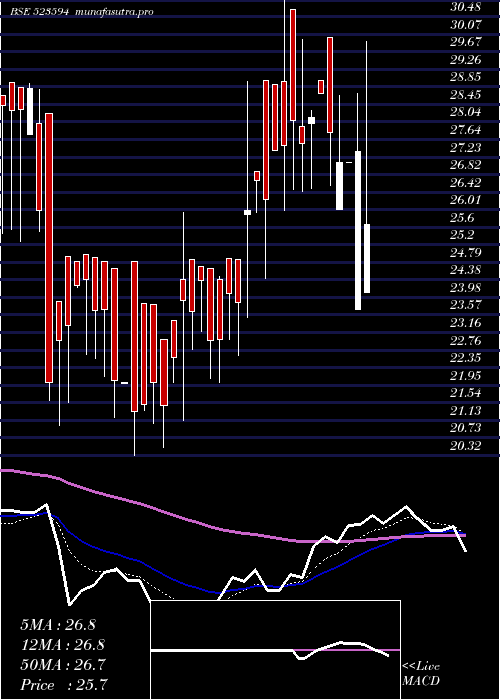Click the 24.79 price axis label
Image resolution: width=500 pixels, height=700 pixels.
tap(465, 253)
